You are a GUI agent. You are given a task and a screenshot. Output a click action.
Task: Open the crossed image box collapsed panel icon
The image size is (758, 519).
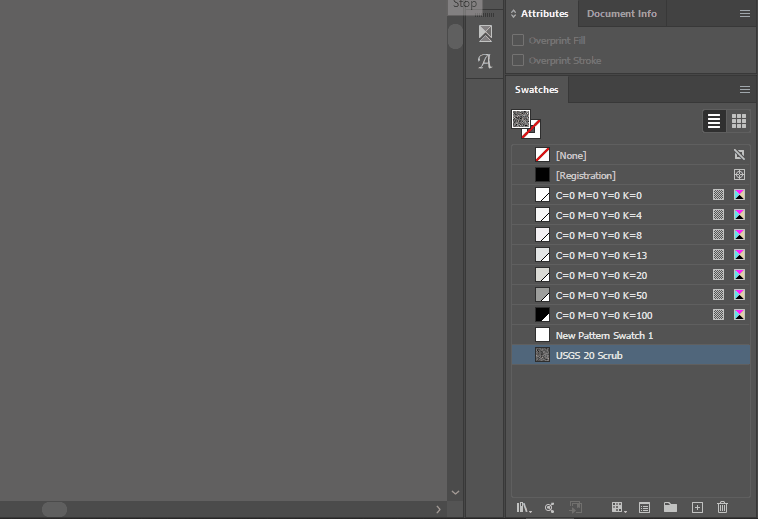485,33
